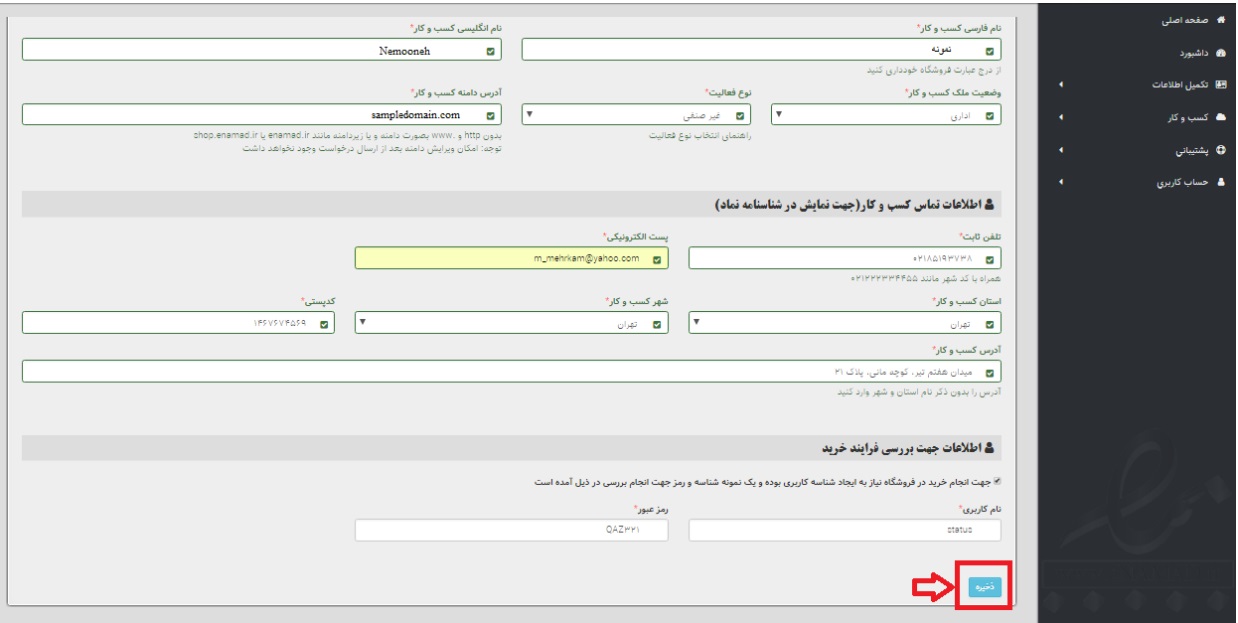Expand the حساب کاربری submenu arrow
1238x623 pixels.
(1060, 184)
